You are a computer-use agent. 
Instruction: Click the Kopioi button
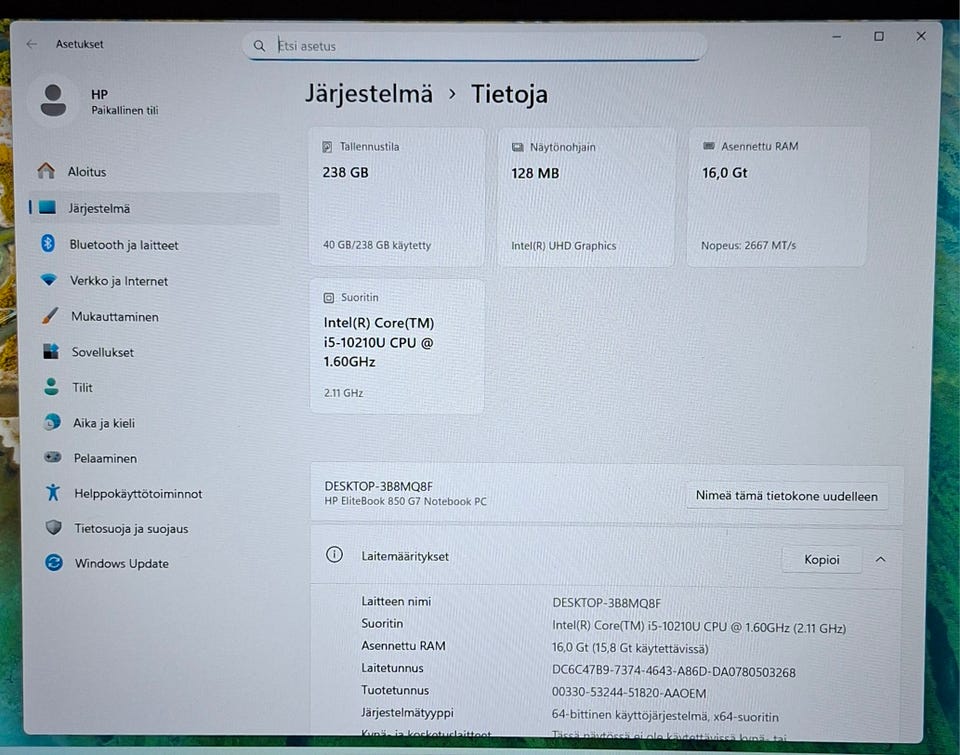pos(822,560)
